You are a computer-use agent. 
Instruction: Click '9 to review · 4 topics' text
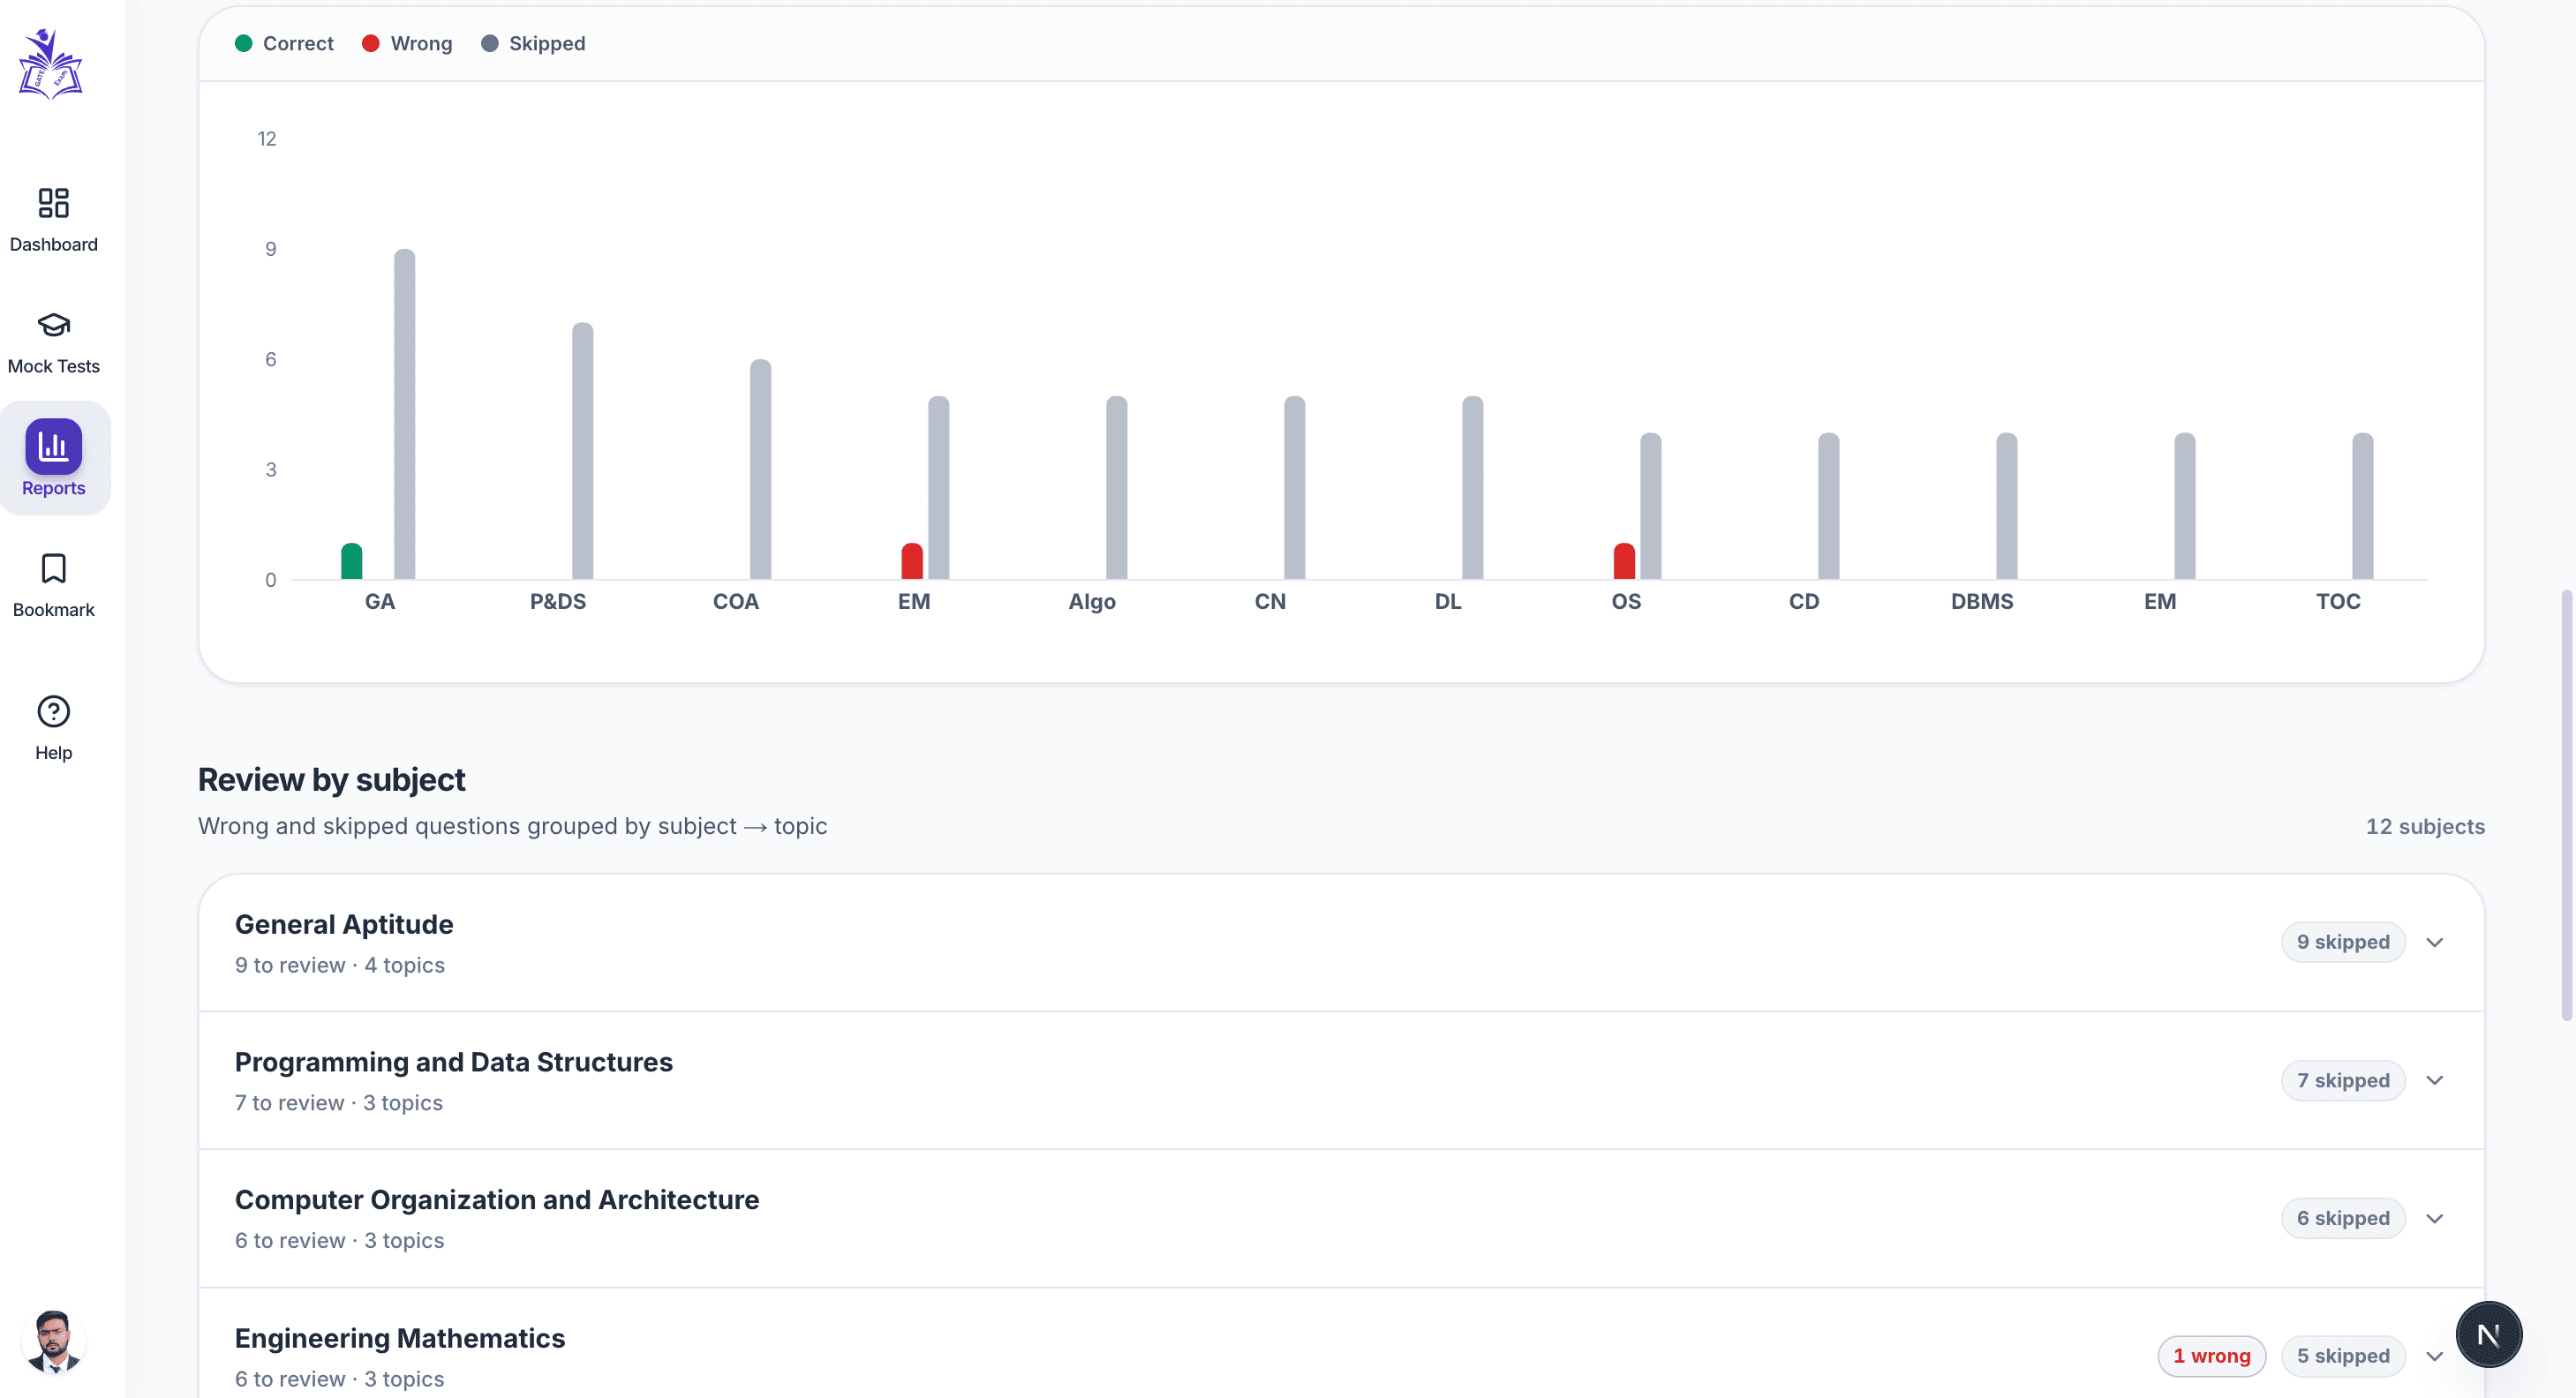point(340,965)
